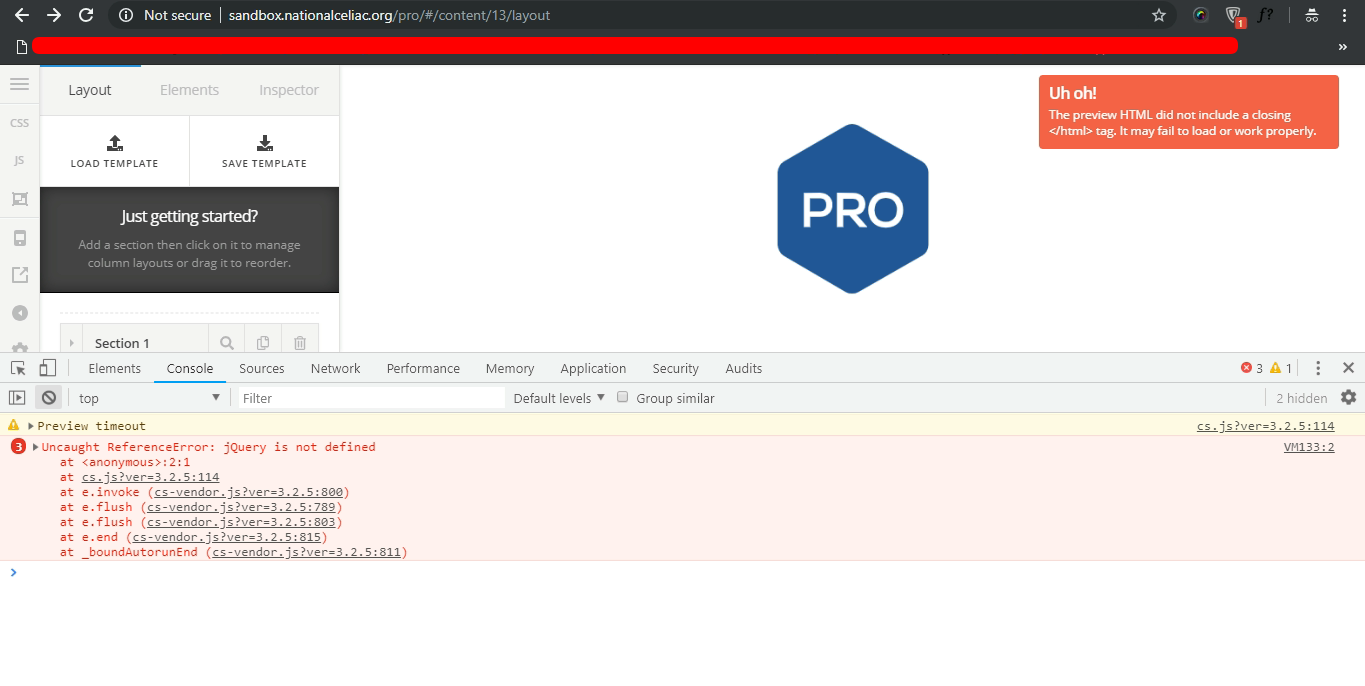Duplicate Section 1 using copy icon
The height and width of the screenshot is (686, 1365).
click(263, 343)
